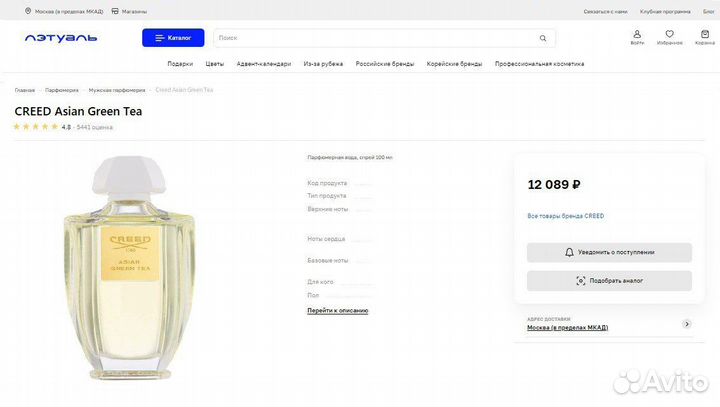Open the Российские бренды category
The width and height of the screenshot is (720, 407).
[x=385, y=64]
